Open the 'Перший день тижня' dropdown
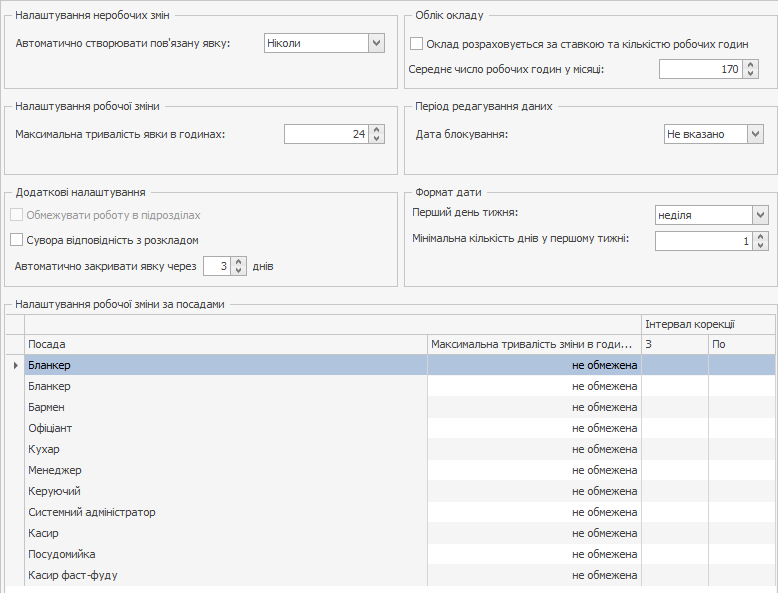778x593 pixels. [x=760, y=215]
